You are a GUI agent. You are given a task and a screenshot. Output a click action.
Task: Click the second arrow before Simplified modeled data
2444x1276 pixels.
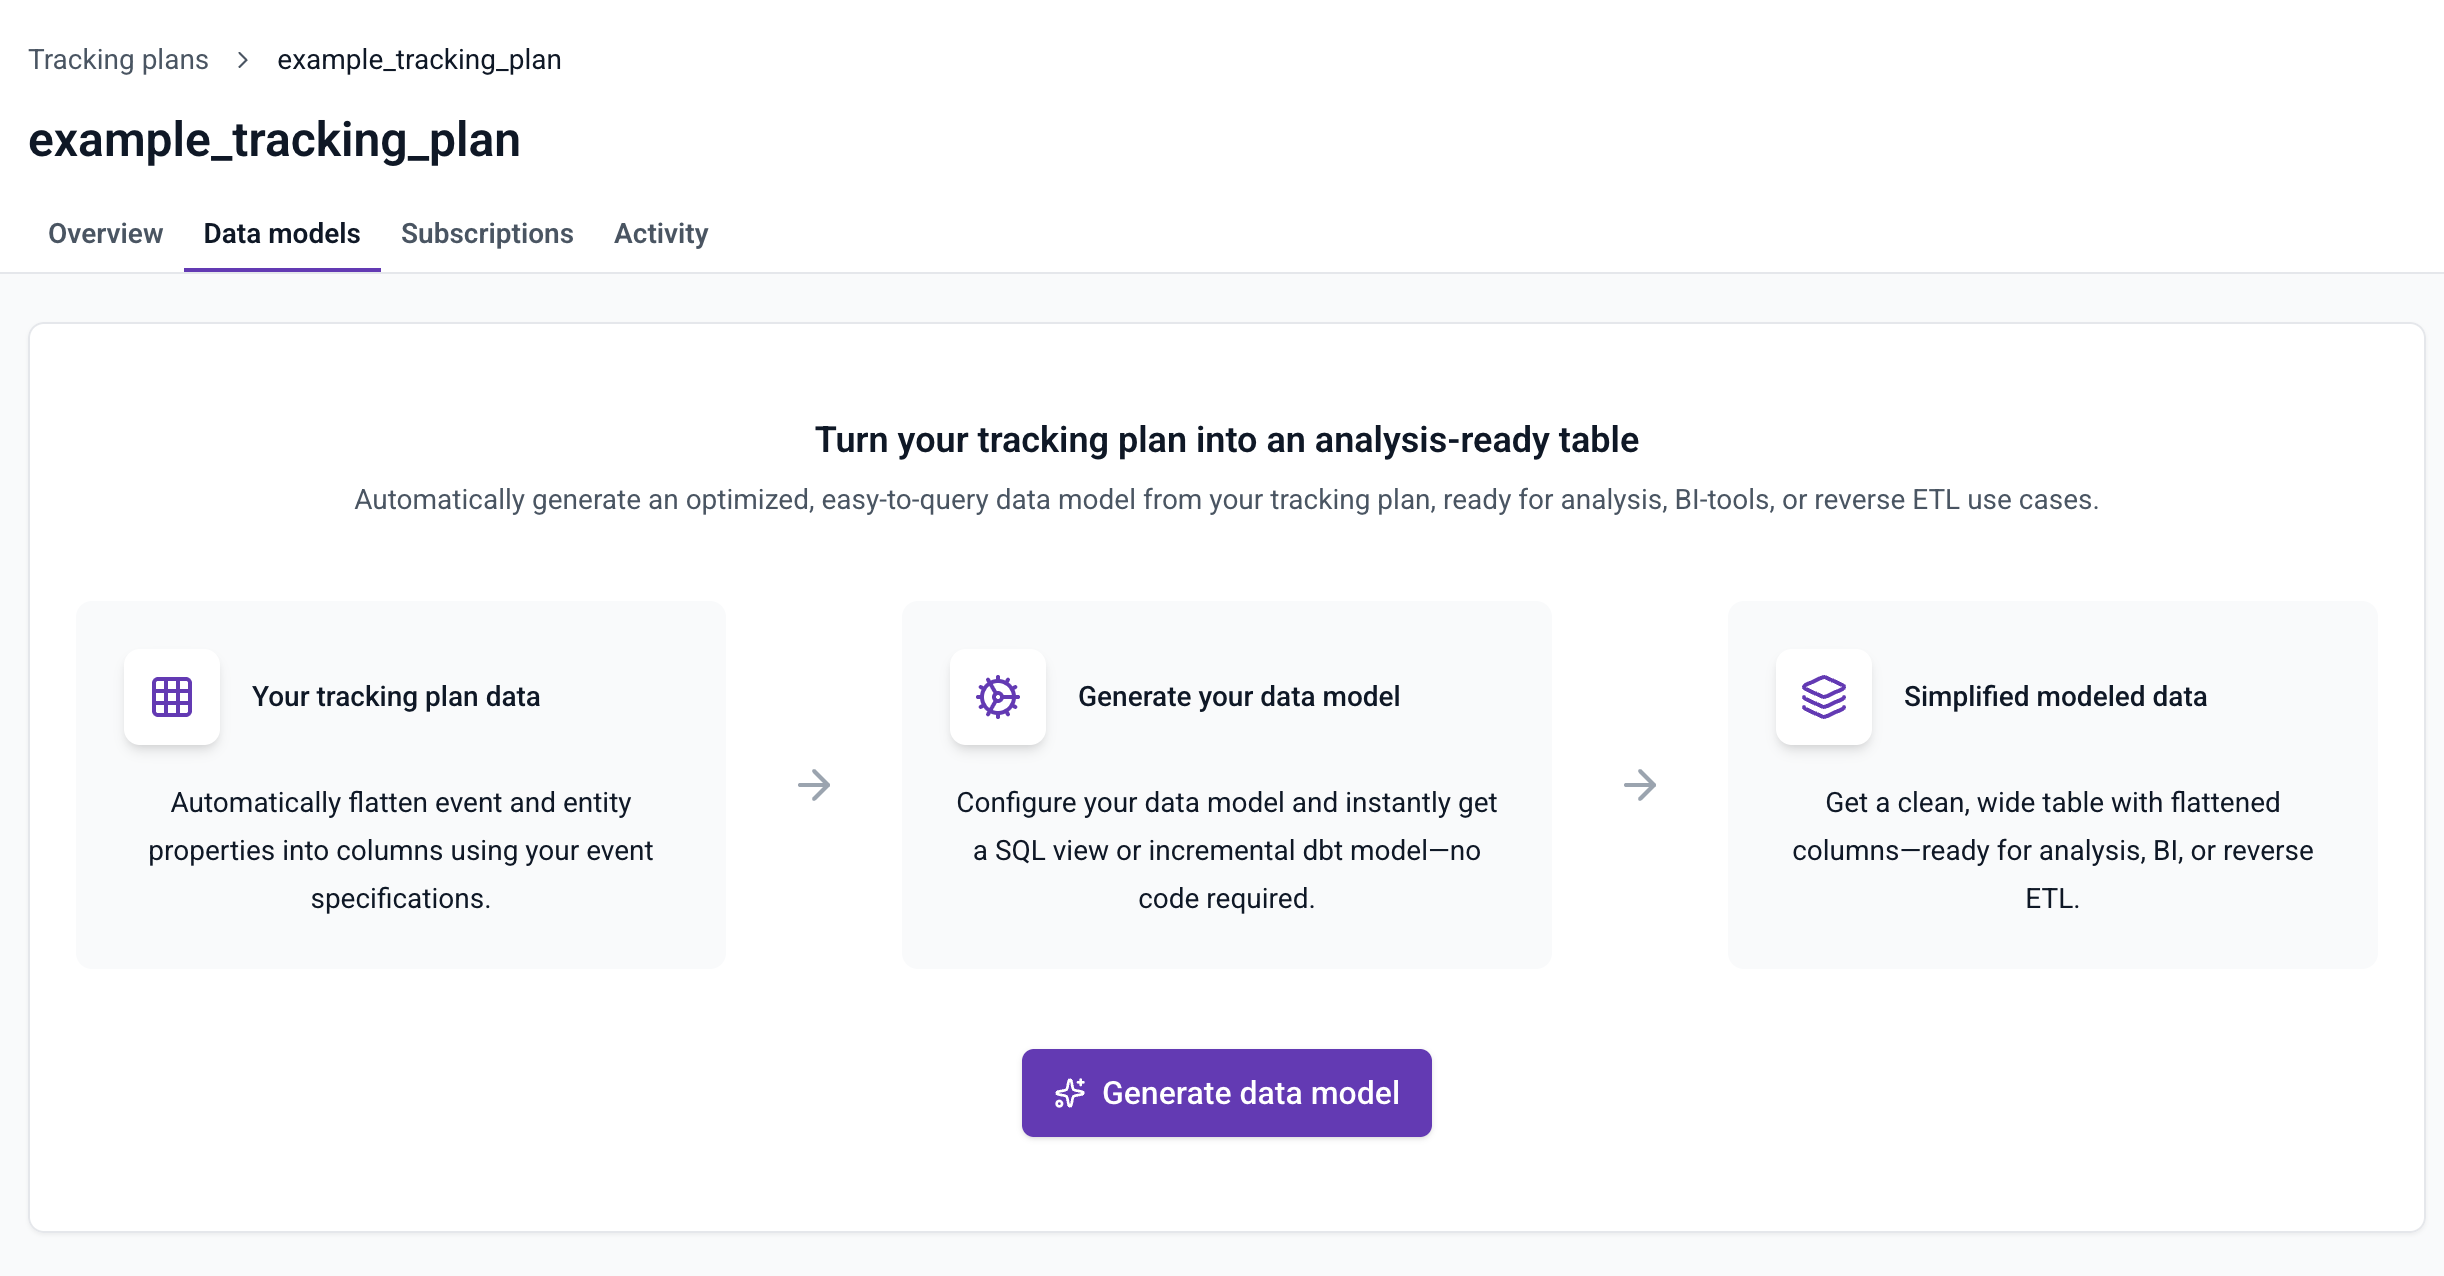point(1640,786)
